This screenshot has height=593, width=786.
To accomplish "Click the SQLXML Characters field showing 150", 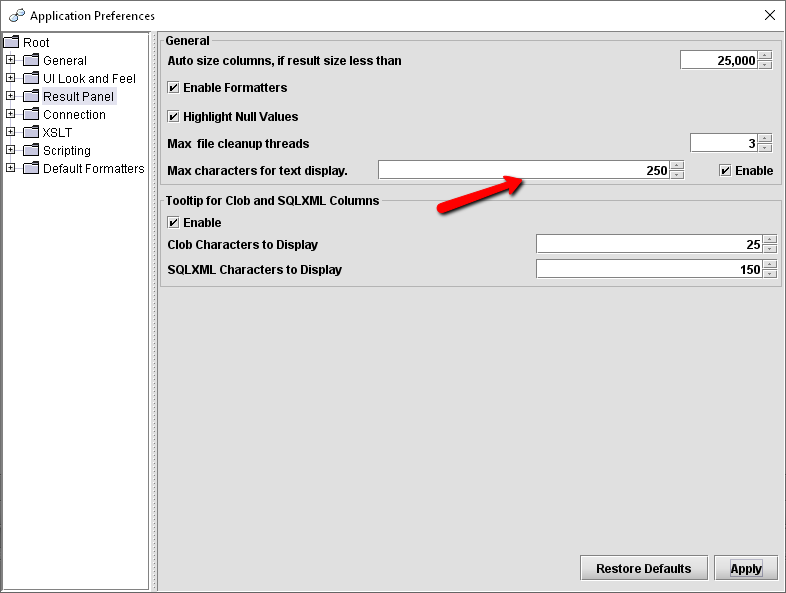I will tap(650, 269).
